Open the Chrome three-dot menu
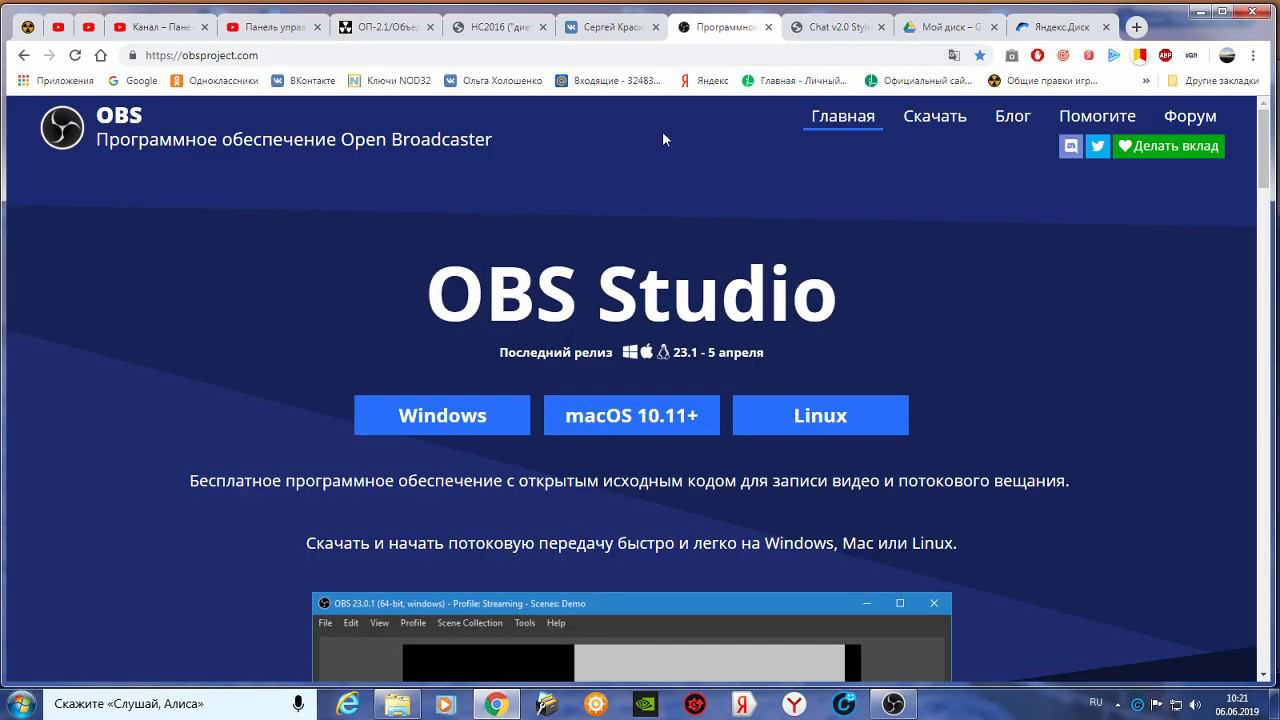The width and height of the screenshot is (1280, 720). click(x=1253, y=55)
